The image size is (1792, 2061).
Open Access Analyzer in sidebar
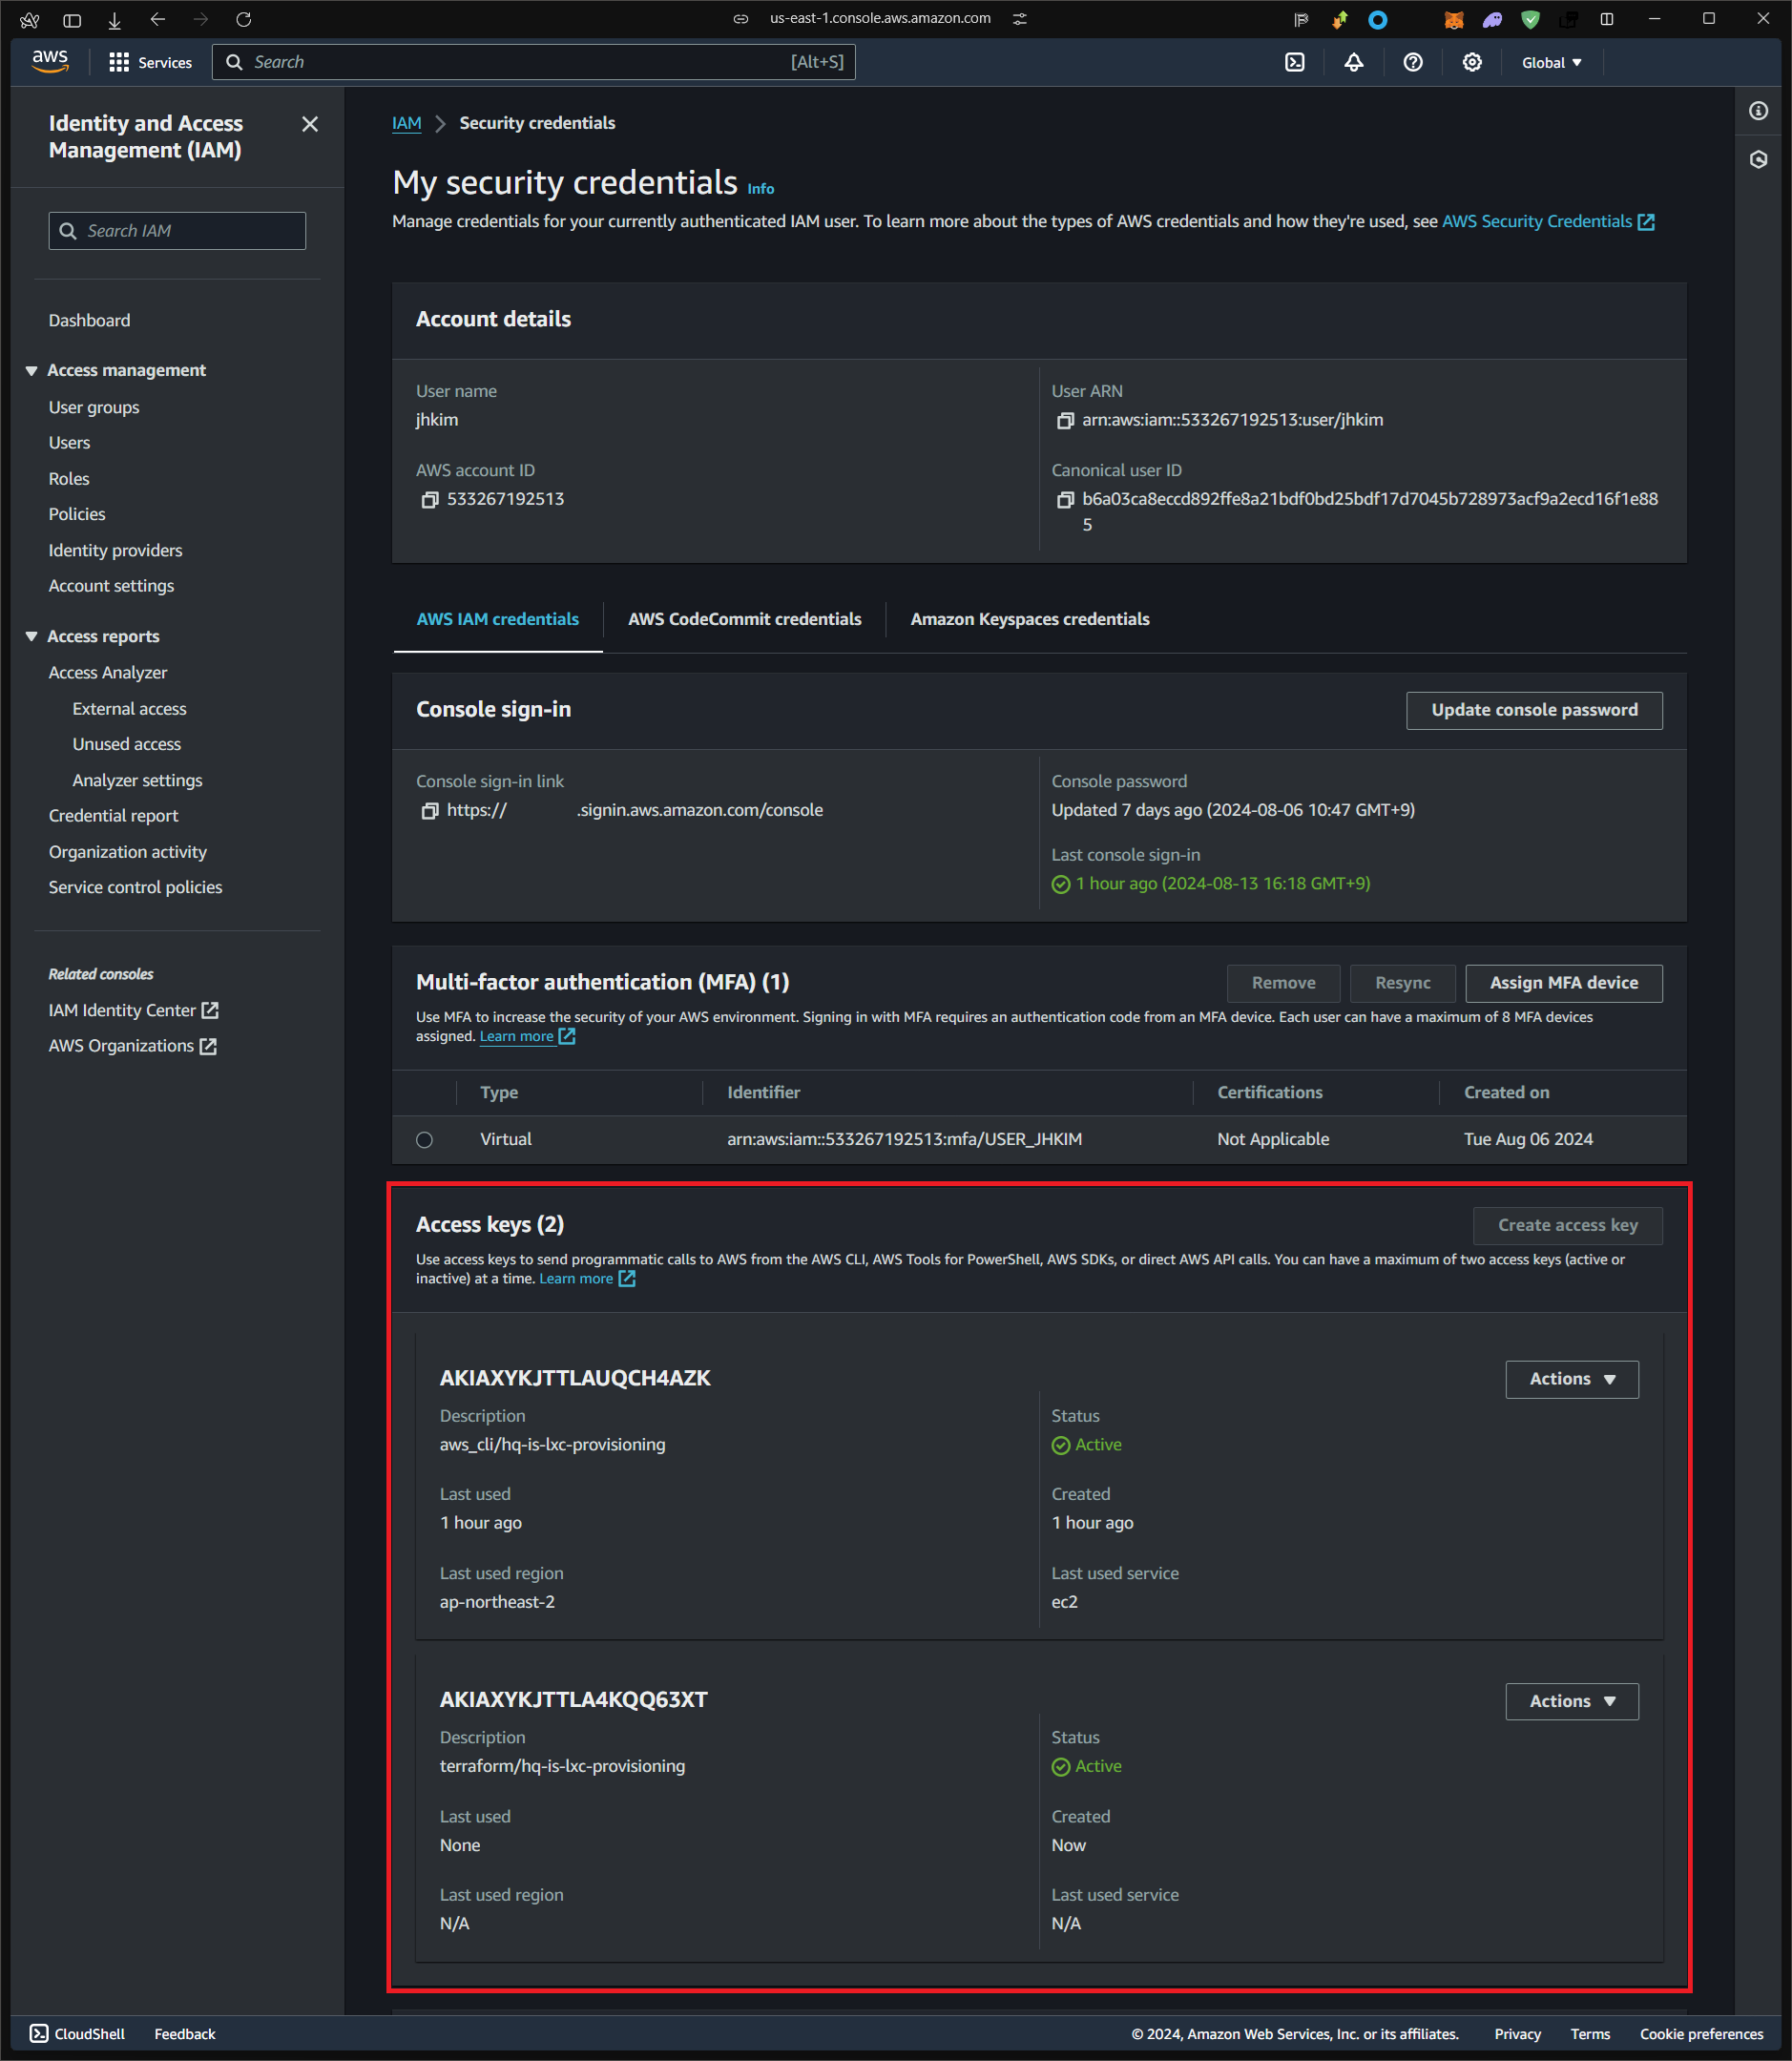[107, 672]
